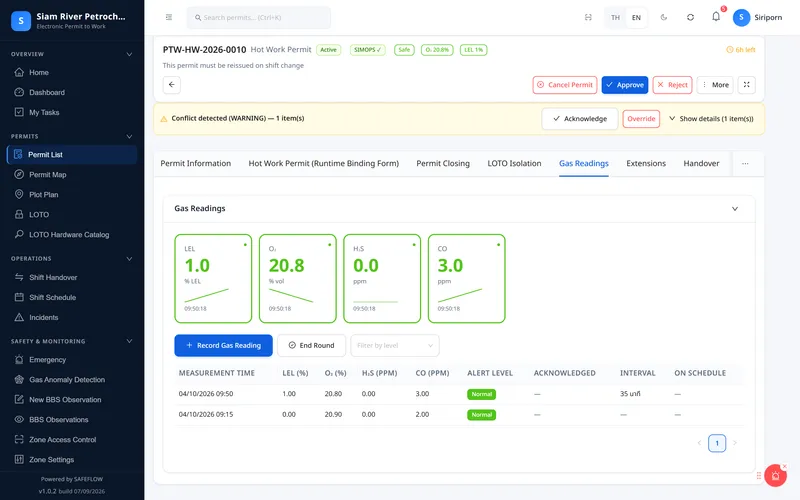Expand Show details for conflict items
This screenshot has height=500, width=800.
tap(711, 118)
